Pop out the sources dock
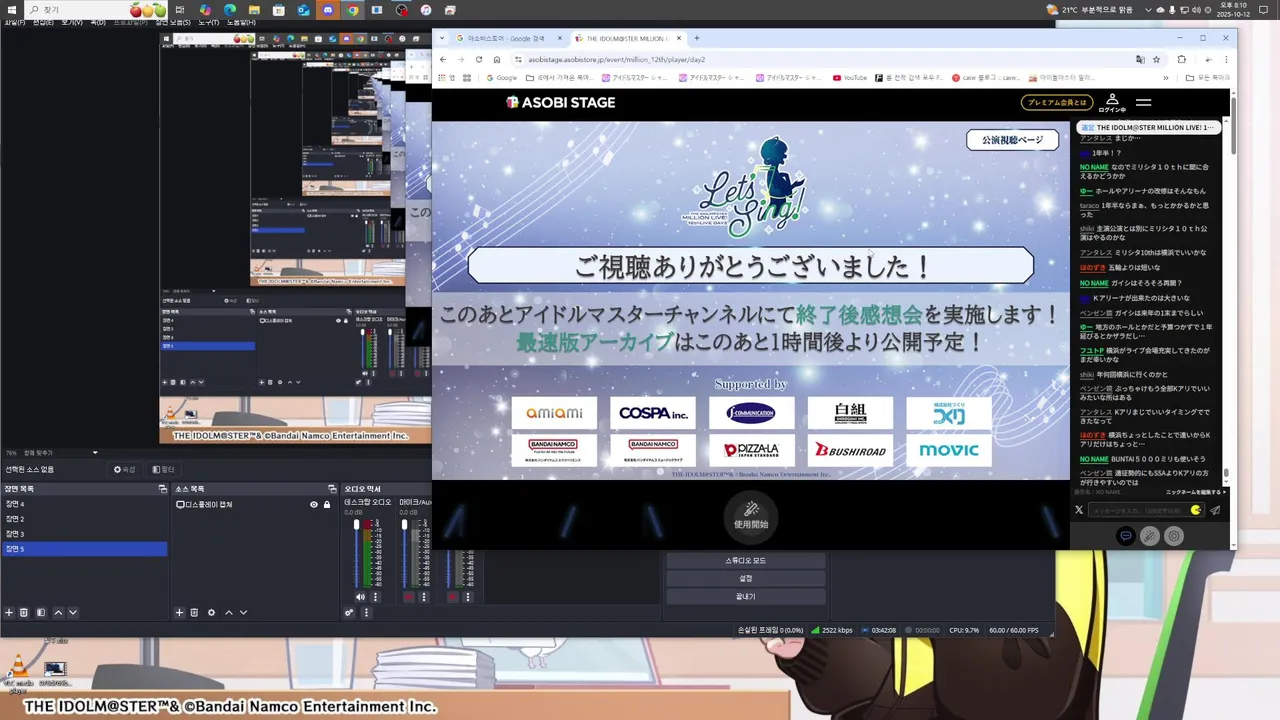Image resolution: width=1280 pixels, height=720 pixels. [332, 489]
